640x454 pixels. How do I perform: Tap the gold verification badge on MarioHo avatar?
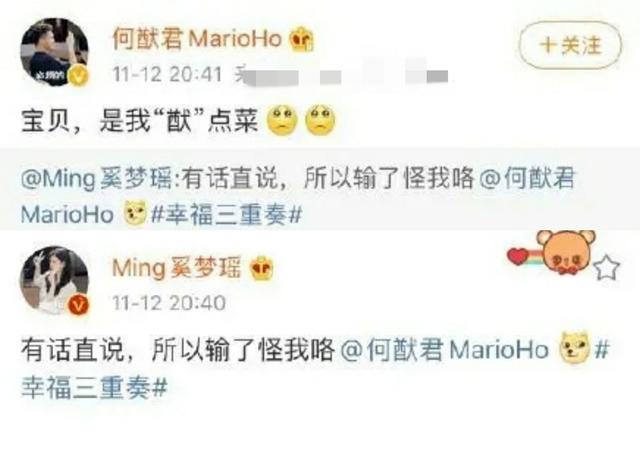[79, 76]
